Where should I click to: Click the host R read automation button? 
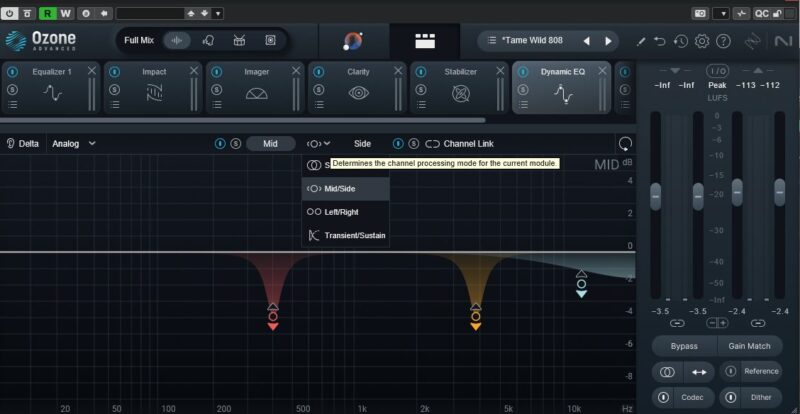47,13
